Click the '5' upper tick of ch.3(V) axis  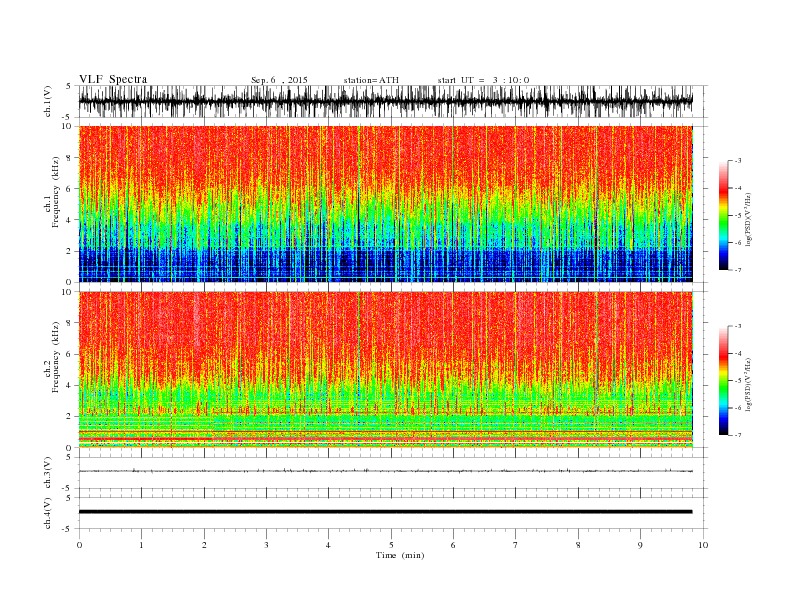click(69, 457)
